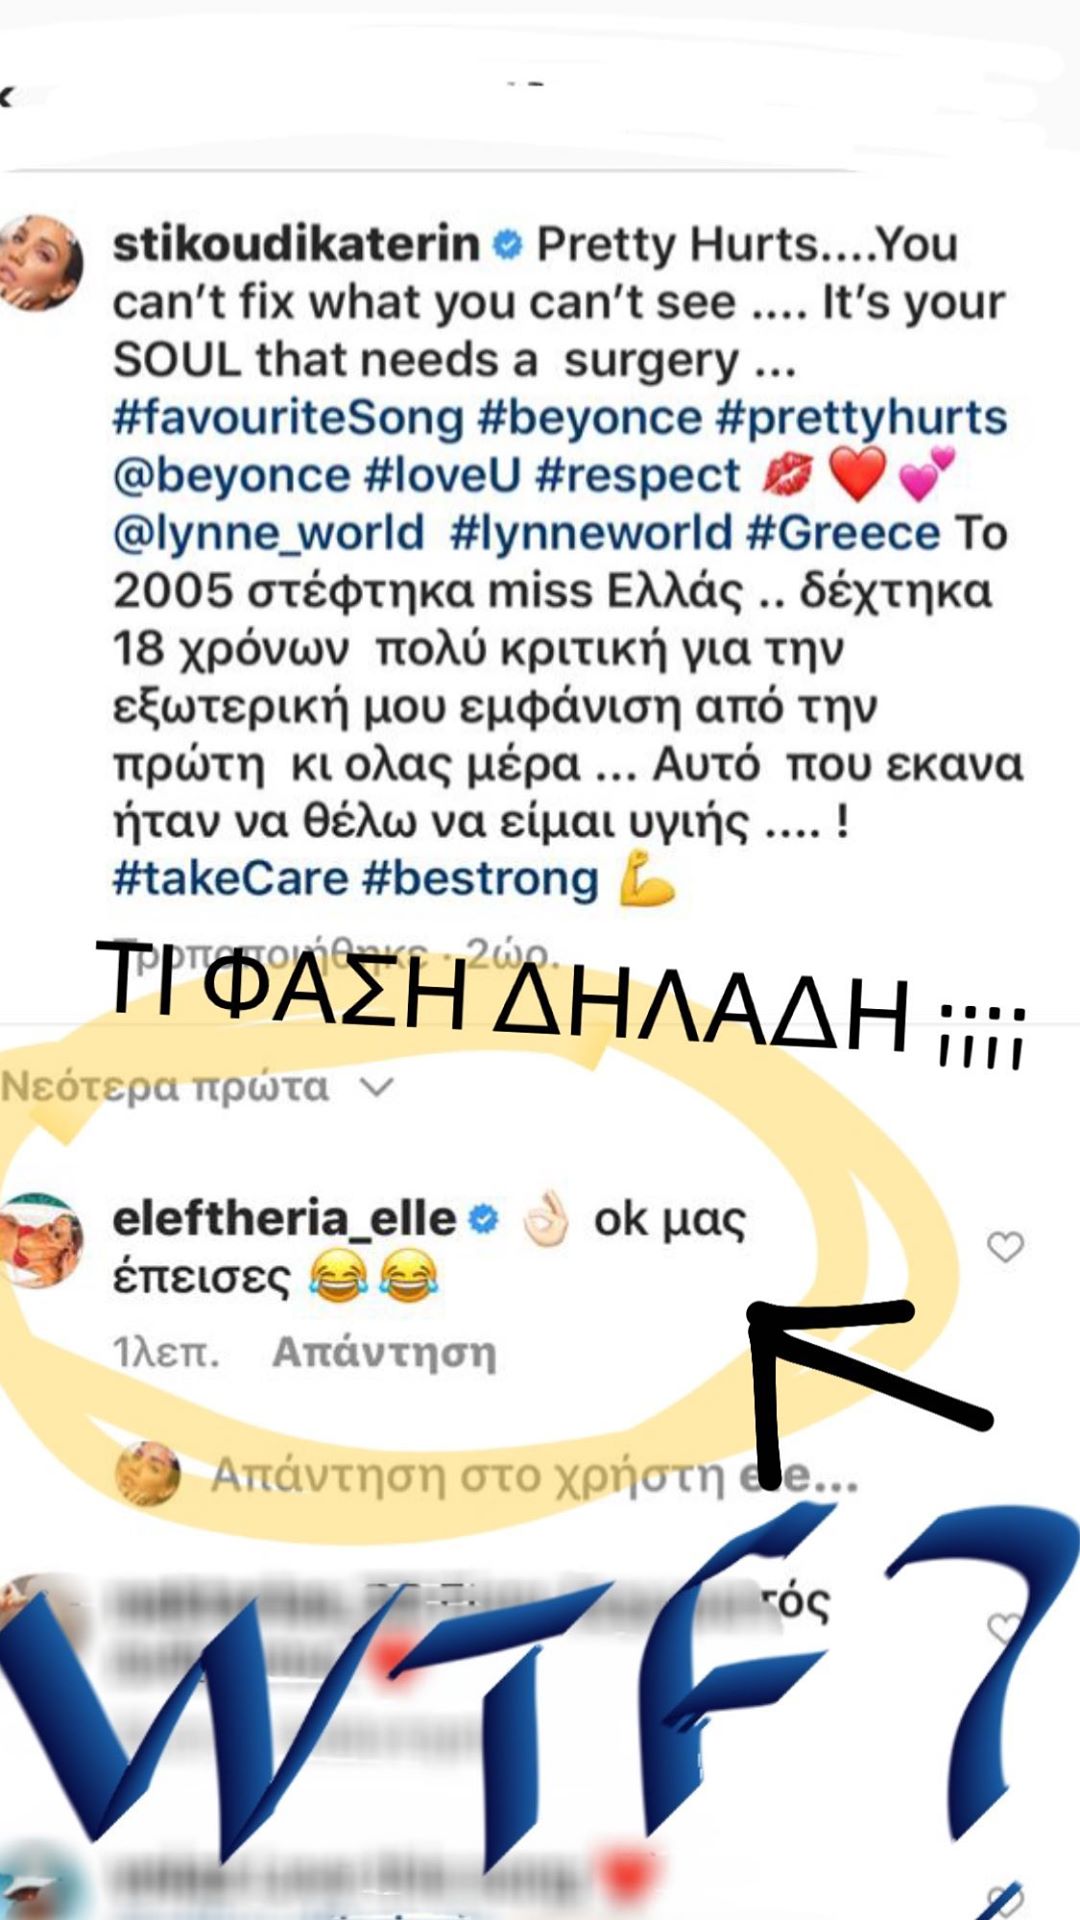This screenshot has height=1920, width=1080.
Task: Like the eleftheria_elle comment with heart
Action: [x=1005, y=1247]
